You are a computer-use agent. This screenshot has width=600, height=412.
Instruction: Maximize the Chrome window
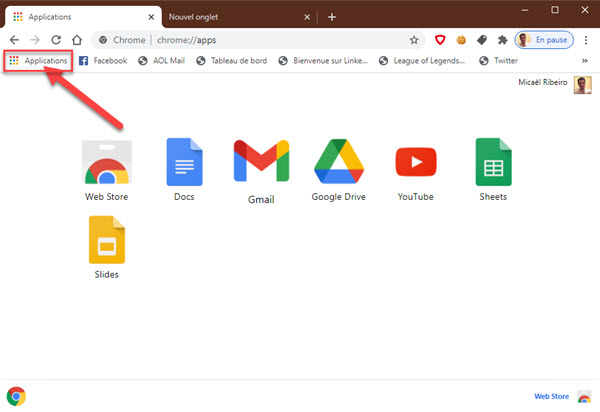coord(555,10)
